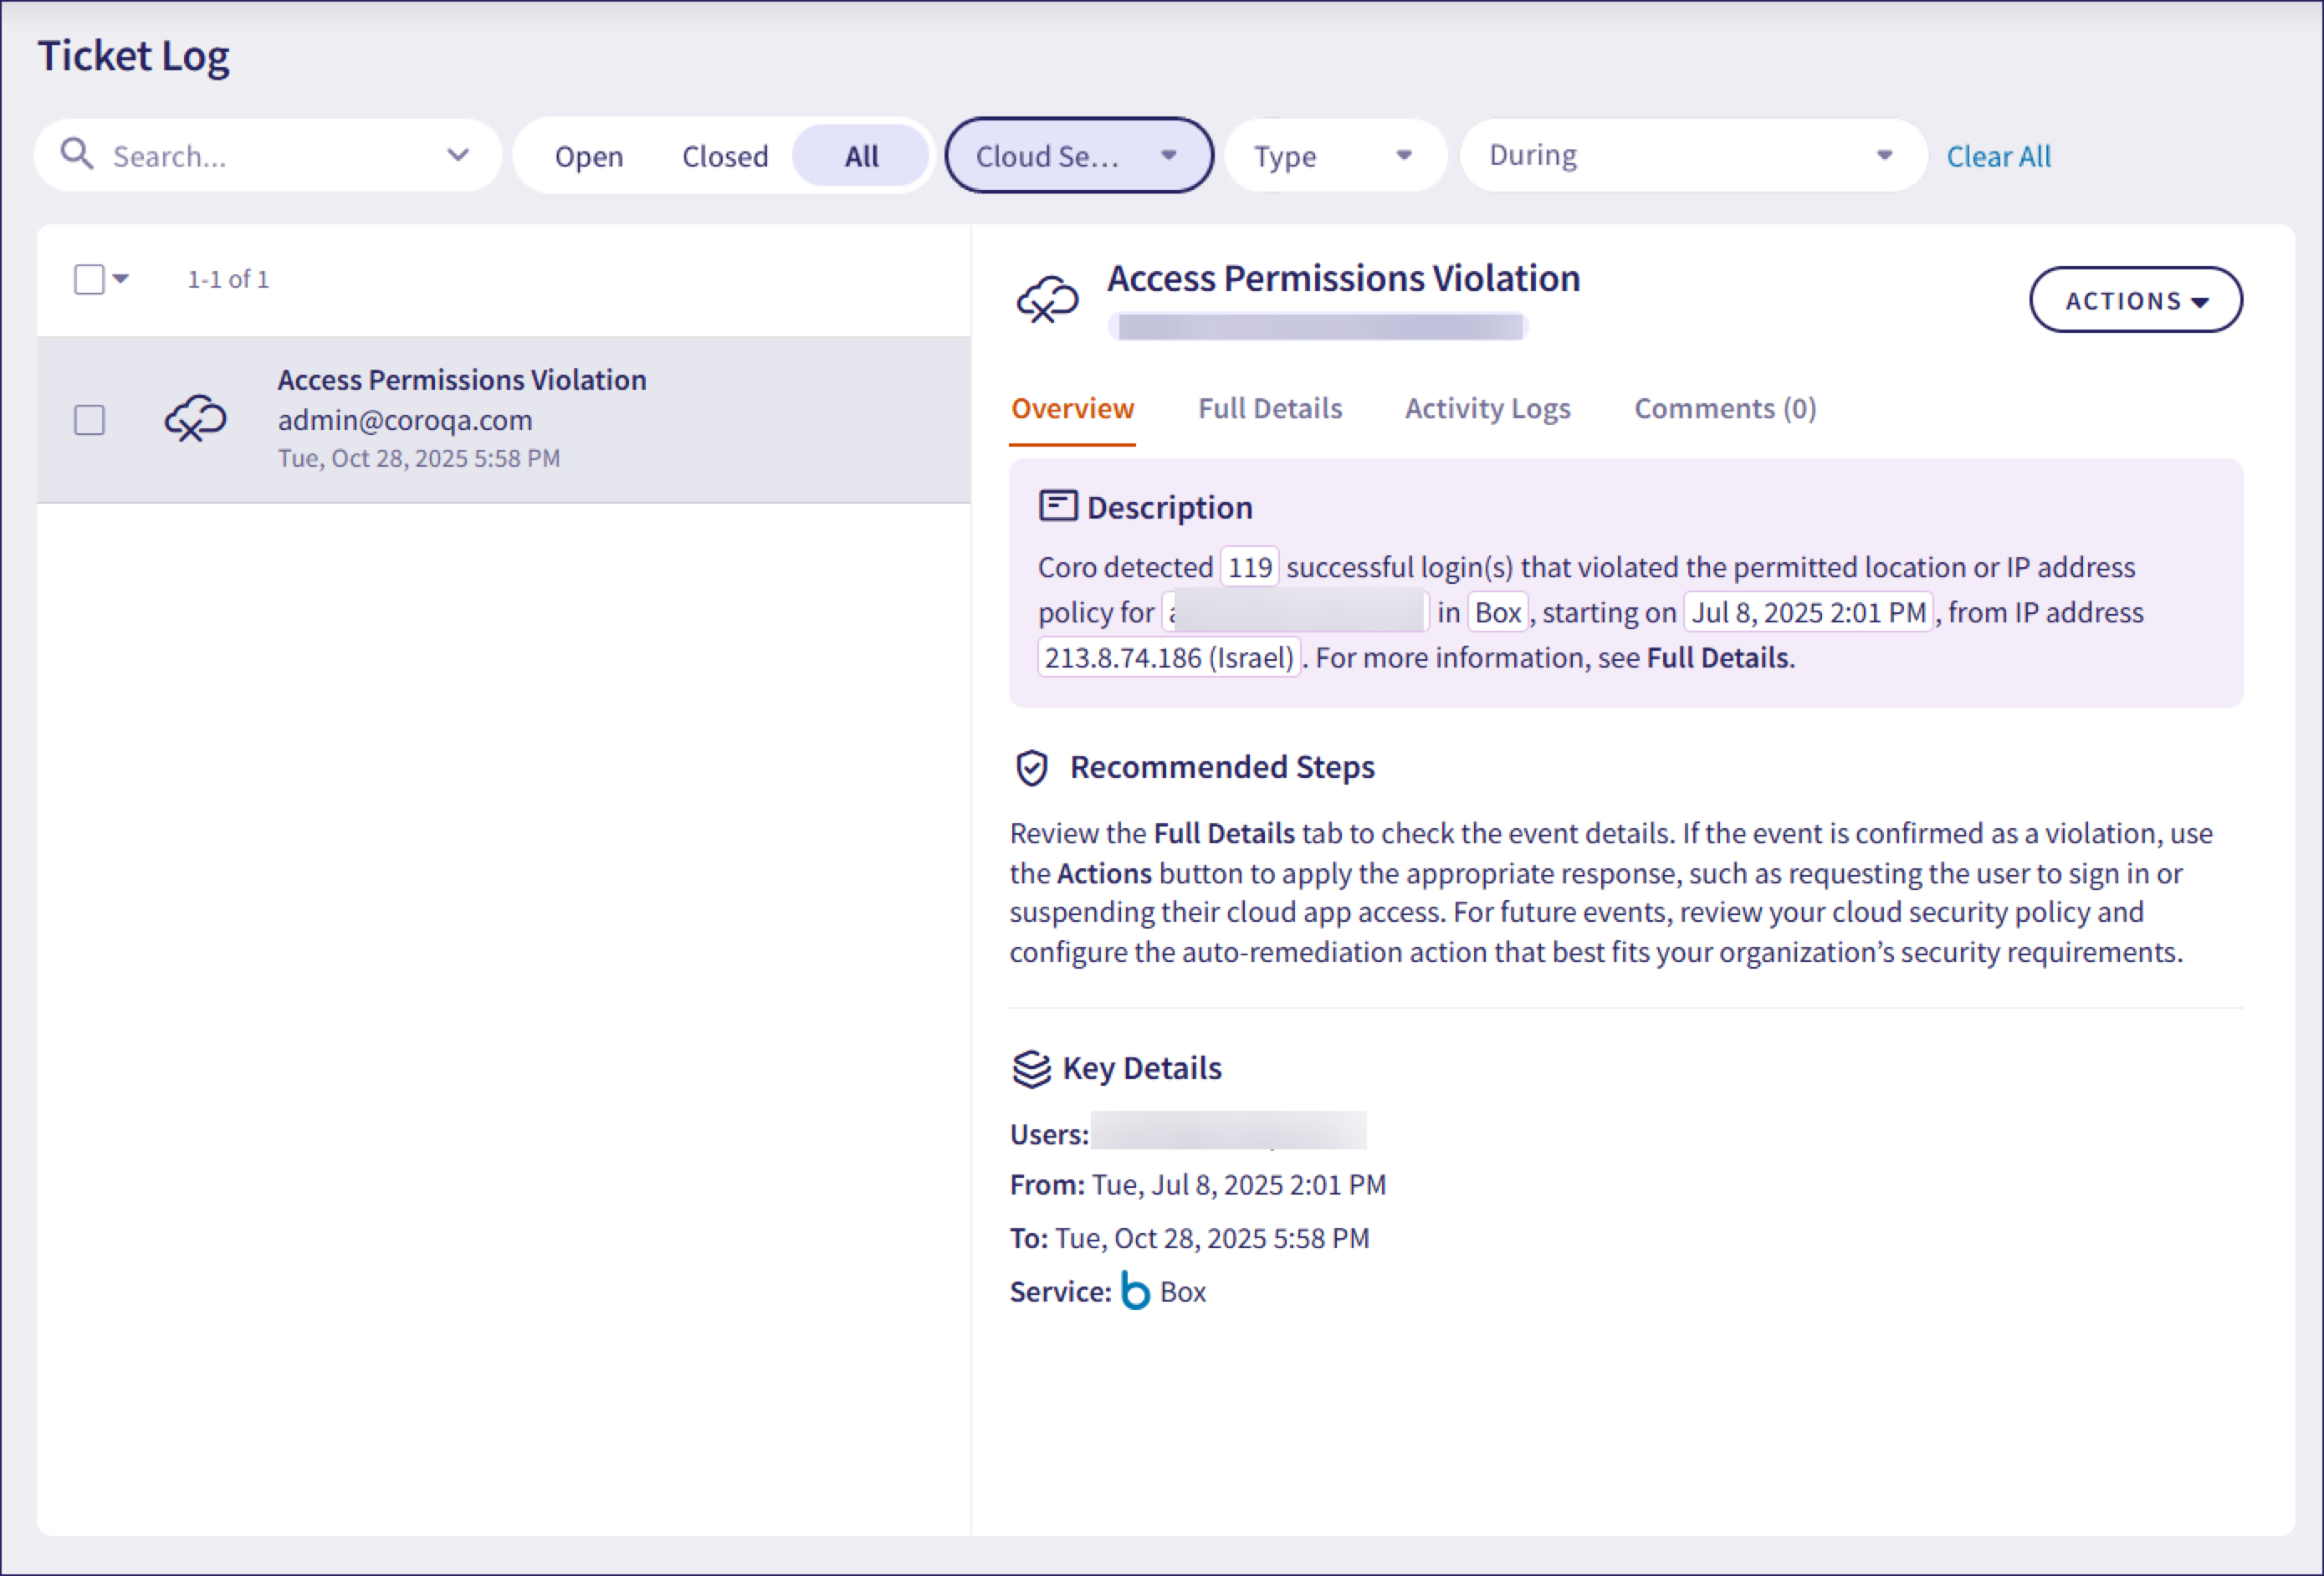Switch to the Overview tab
2324x1576 pixels.
click(1072, 408)
